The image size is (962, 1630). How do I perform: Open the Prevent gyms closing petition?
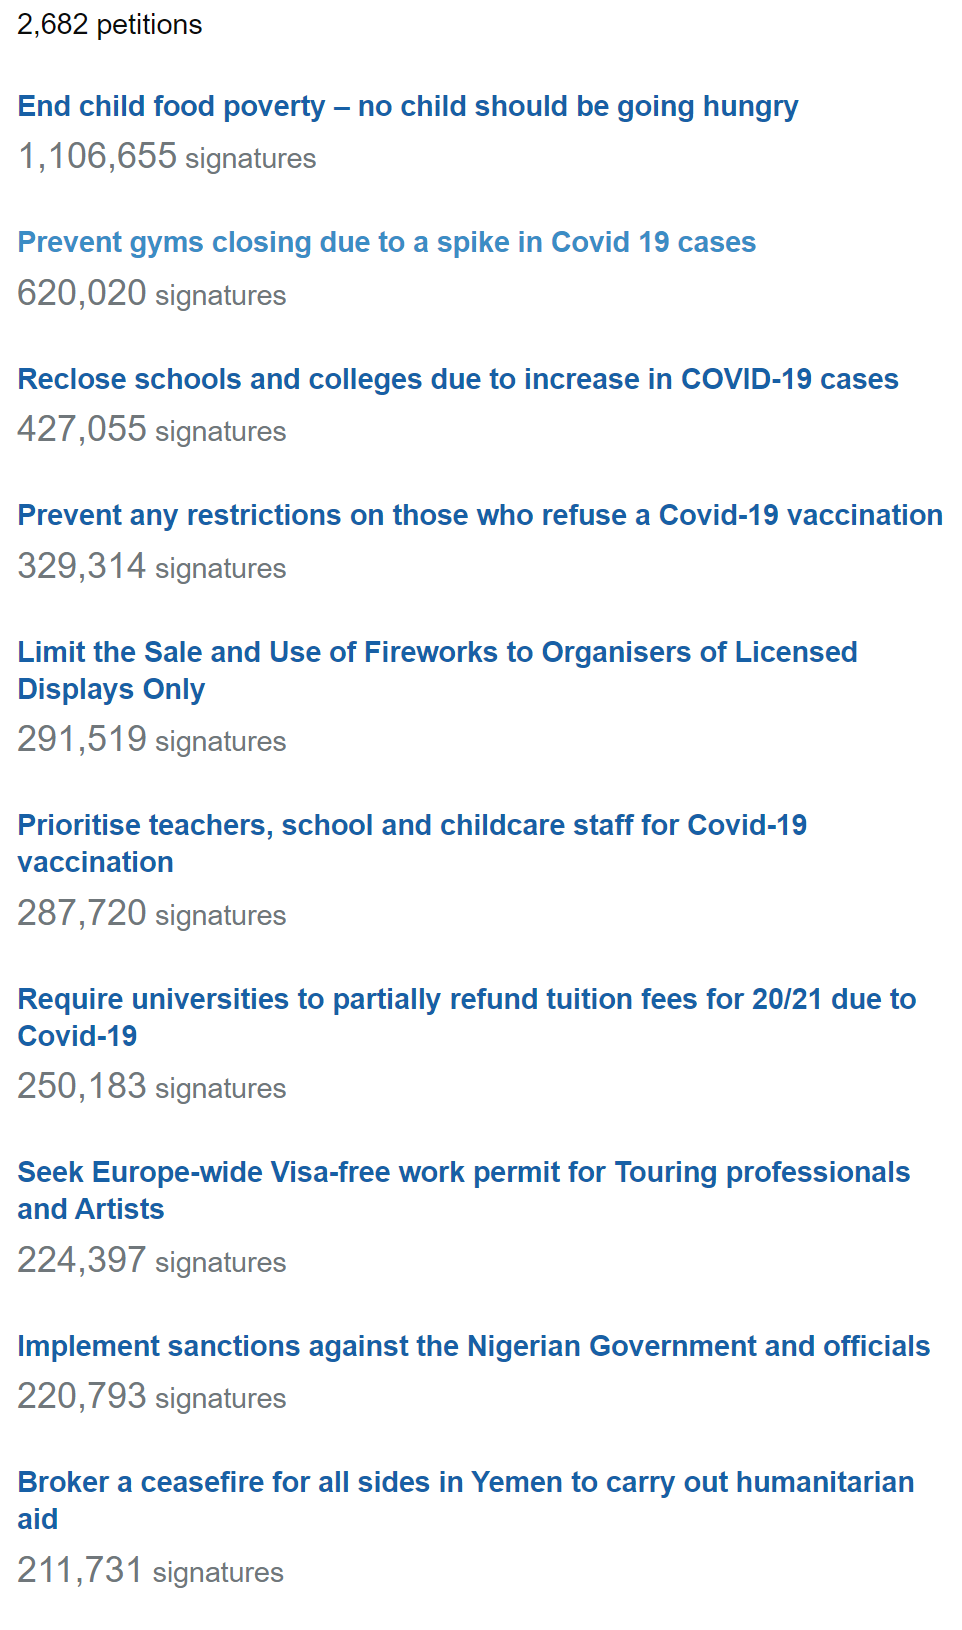(386, 243)
